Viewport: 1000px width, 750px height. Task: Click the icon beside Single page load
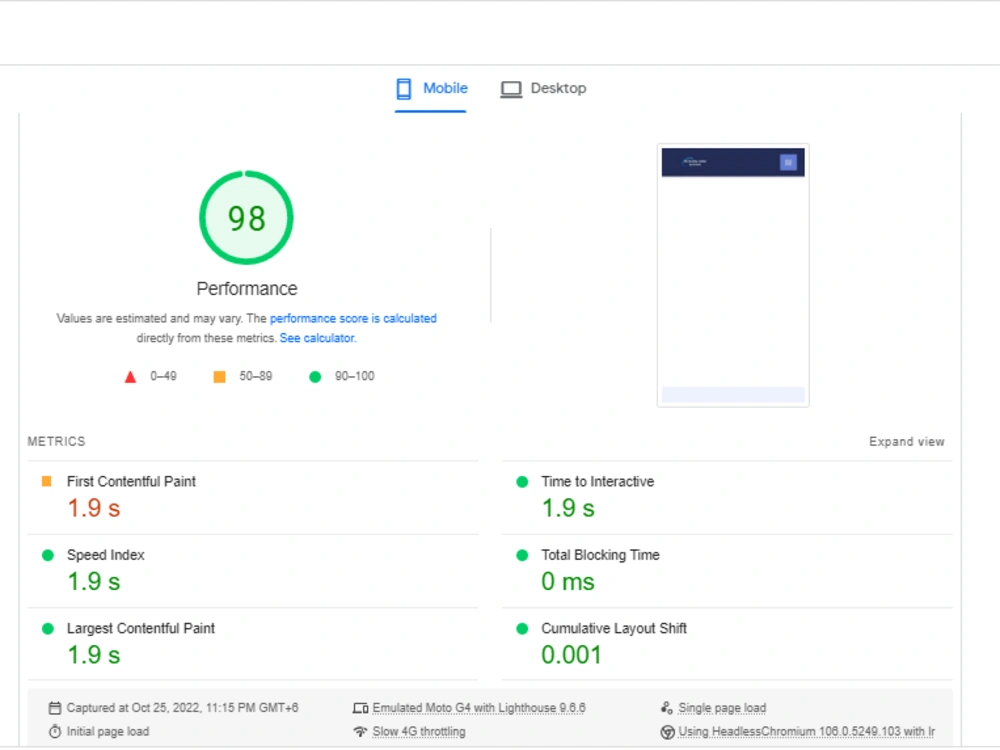pyautogui.click(x=666, y=708)
